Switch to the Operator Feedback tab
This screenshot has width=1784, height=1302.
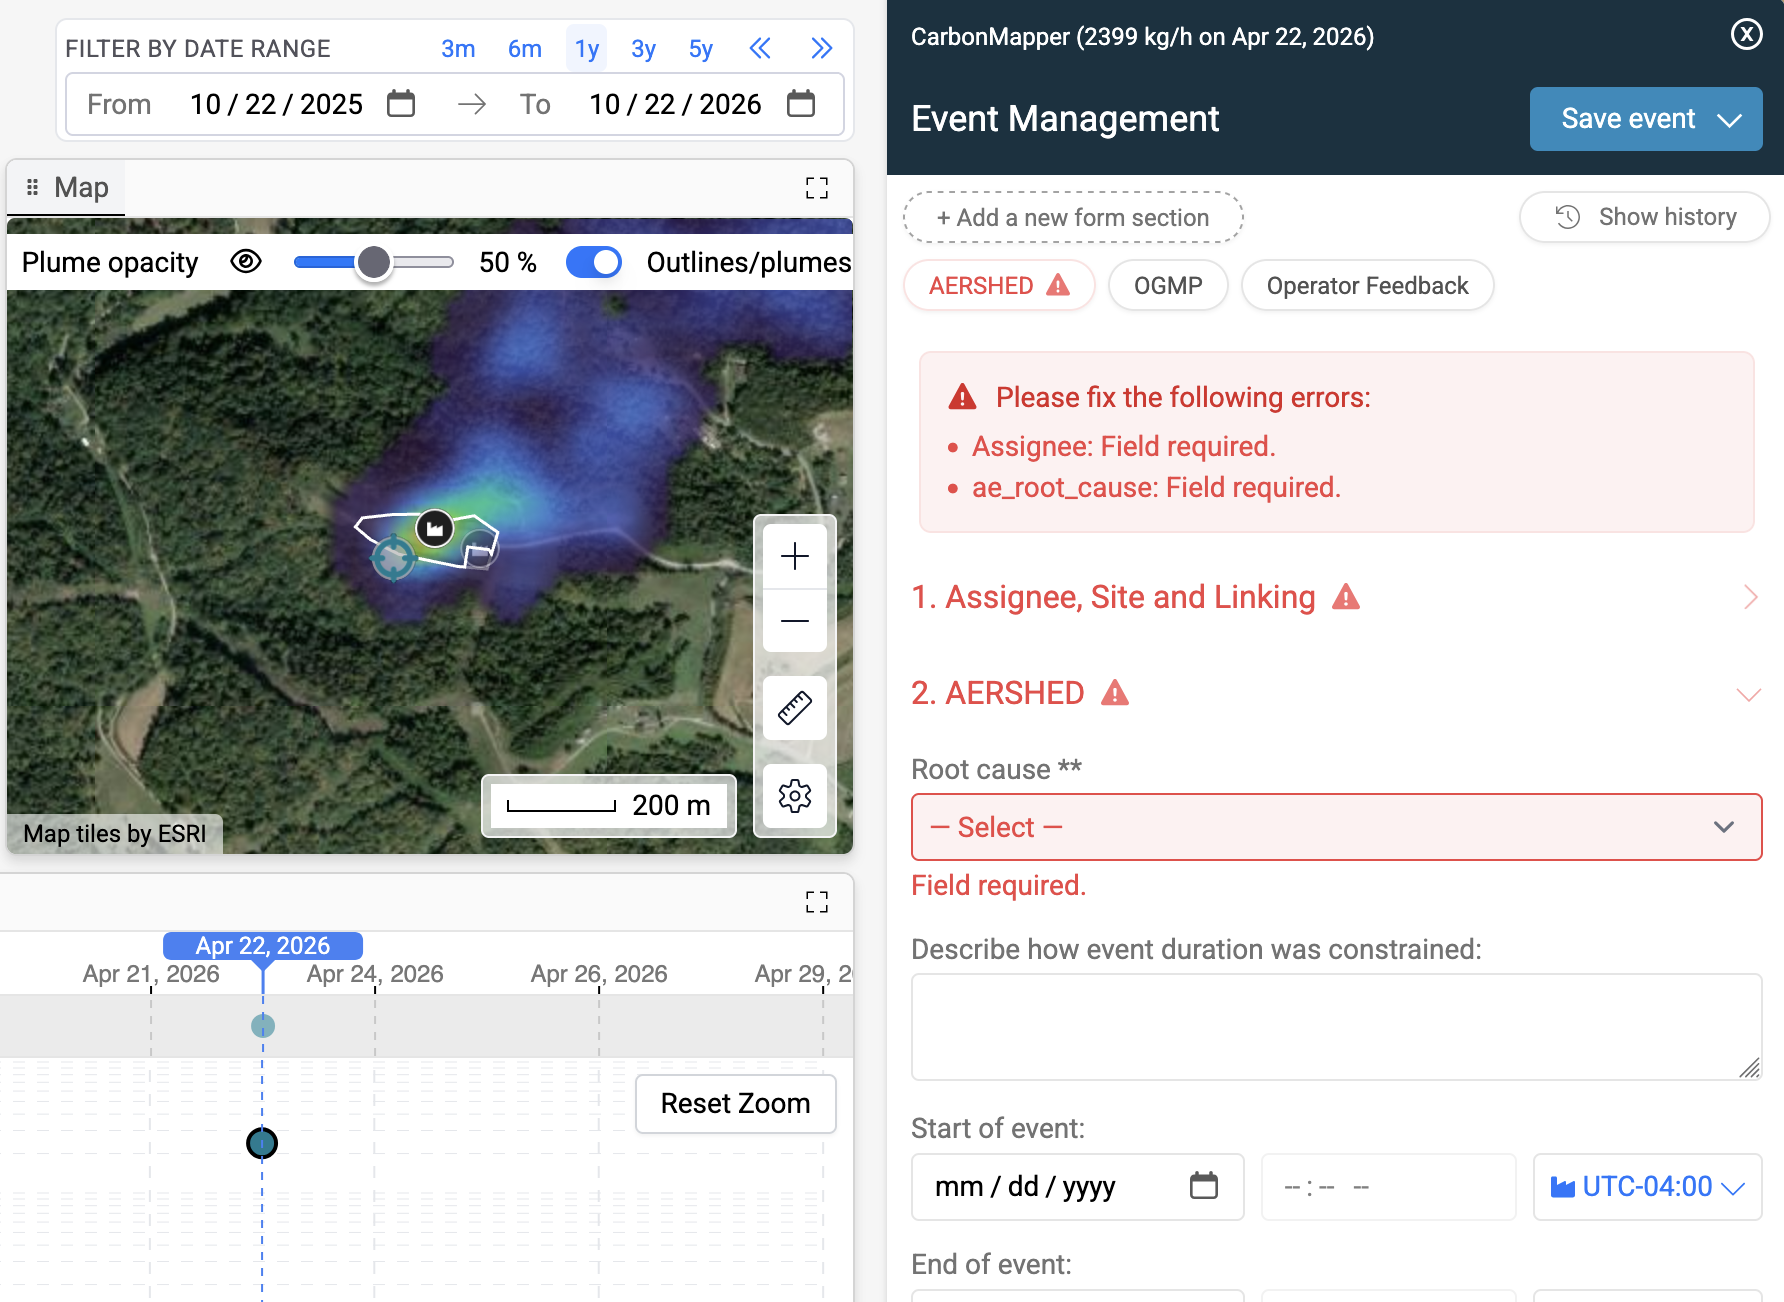click(1367, 286)
